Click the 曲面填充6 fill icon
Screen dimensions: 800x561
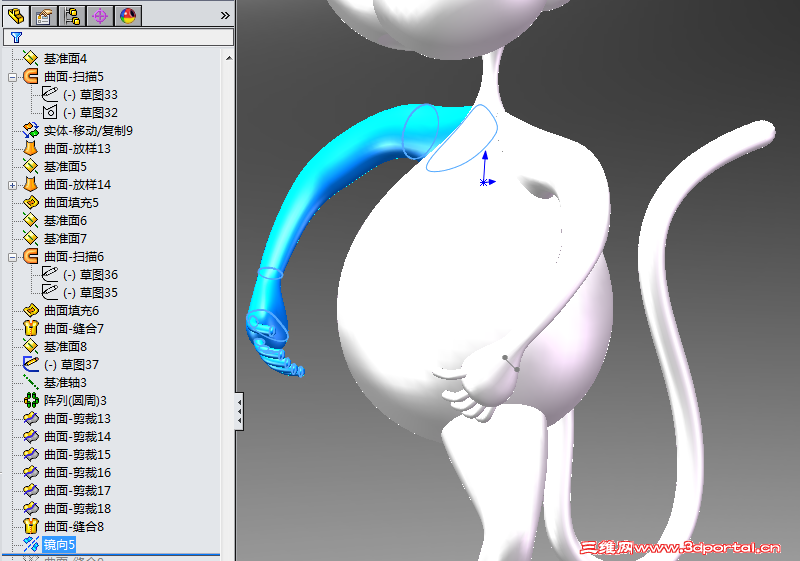tap(31, 310)
